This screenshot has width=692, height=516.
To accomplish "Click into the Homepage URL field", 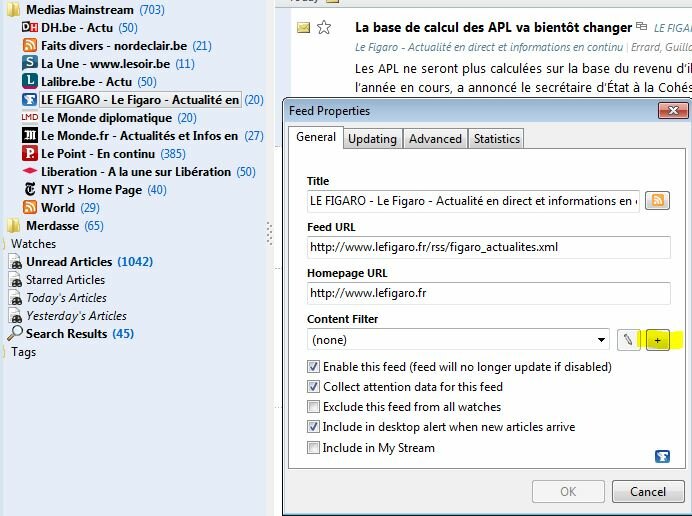I will tap(489, 293).
